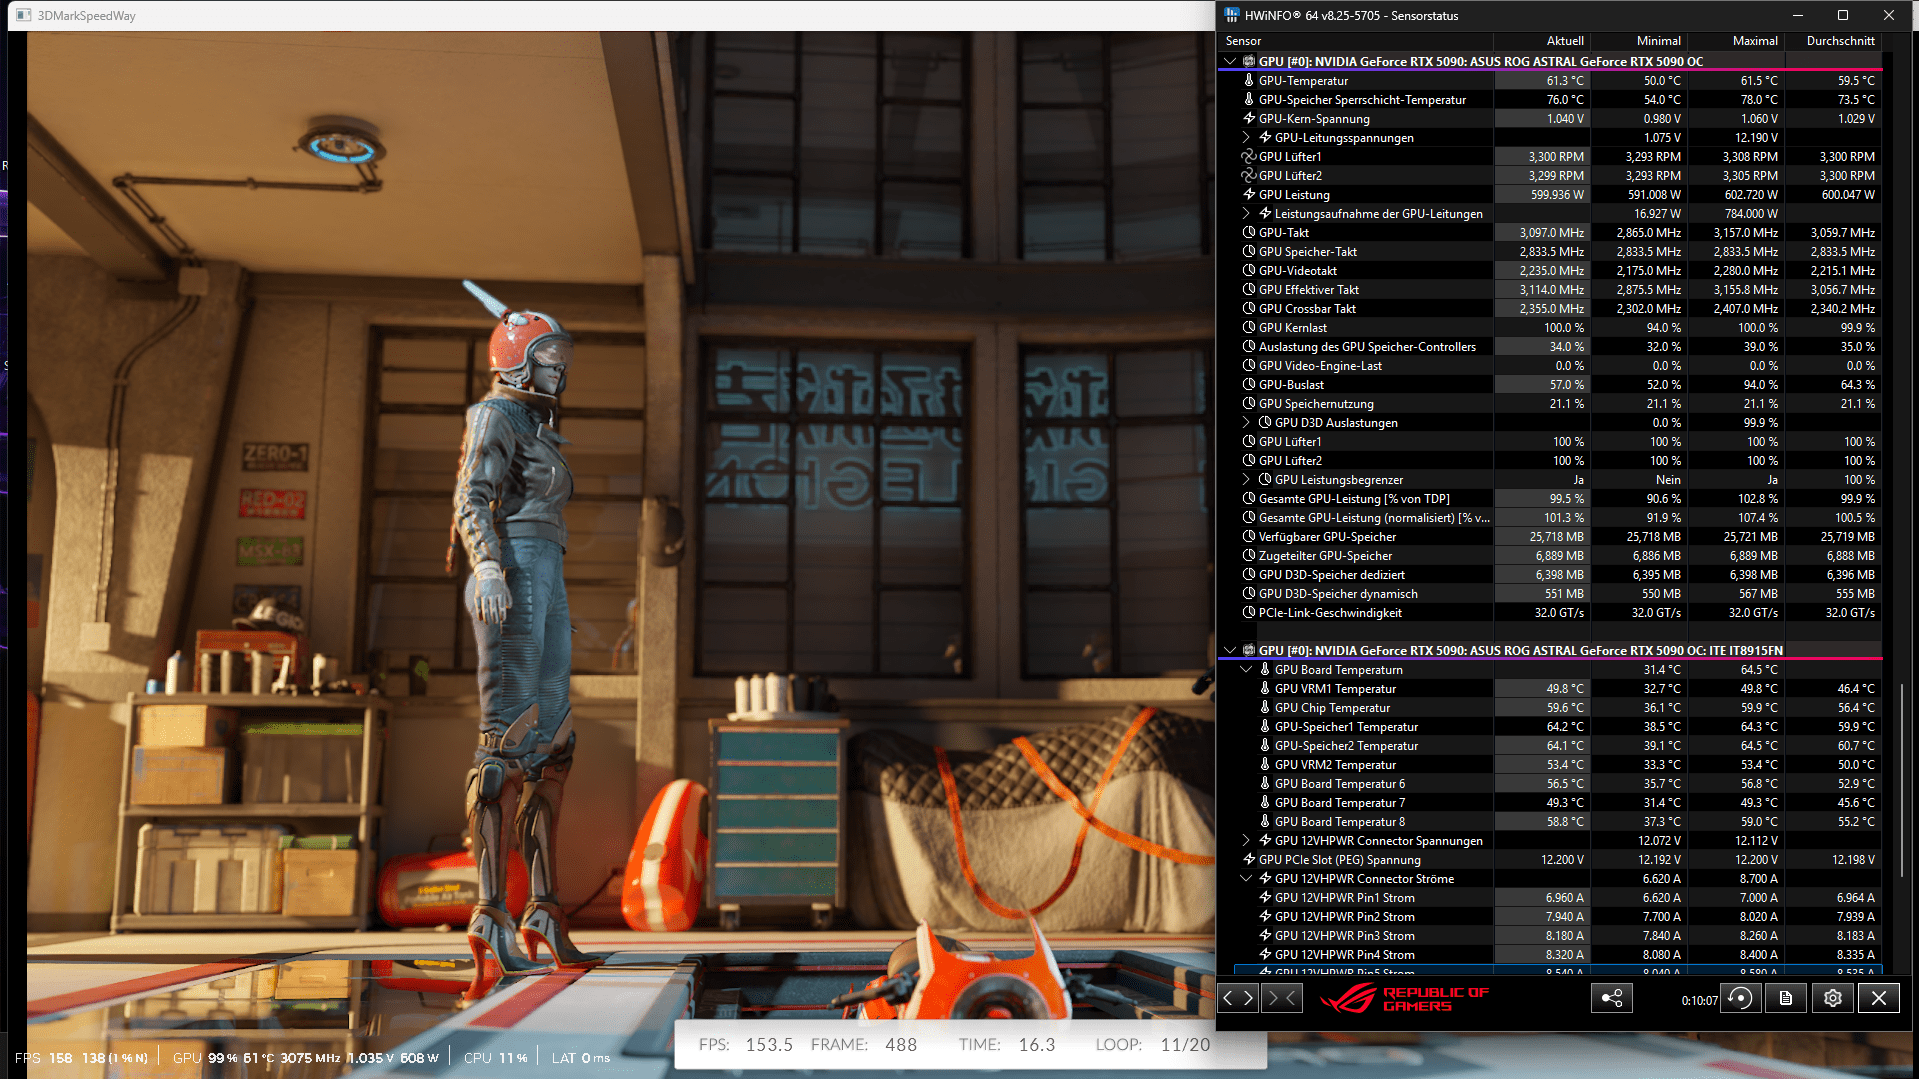
Task: Reset the sensor min/max clock icon
Action: pos(1741,998)
